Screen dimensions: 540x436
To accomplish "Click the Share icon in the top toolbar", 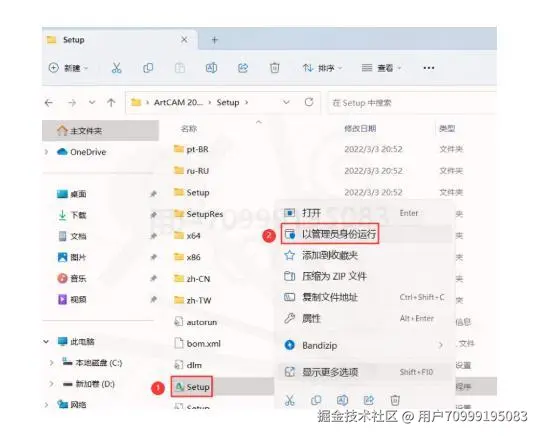I will tap(243, 68).
